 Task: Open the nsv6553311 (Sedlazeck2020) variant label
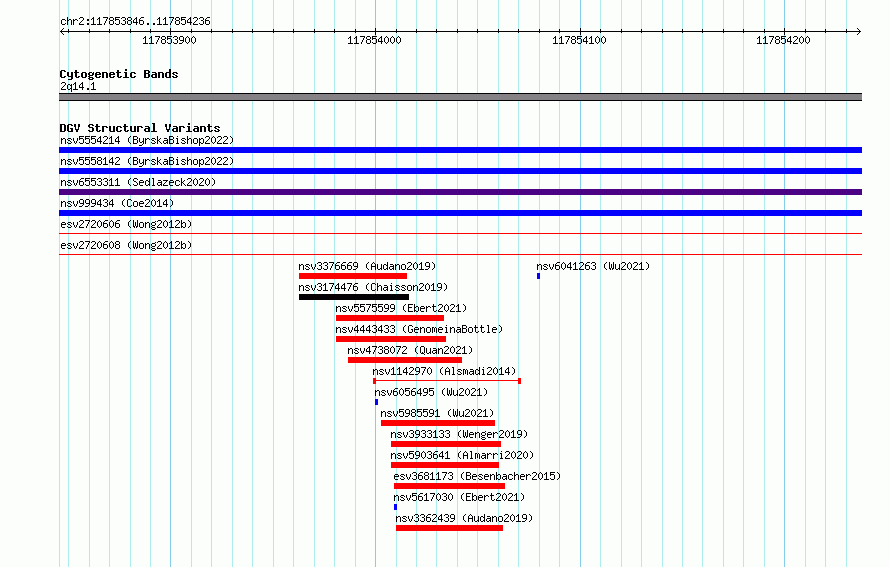[138, 182]
